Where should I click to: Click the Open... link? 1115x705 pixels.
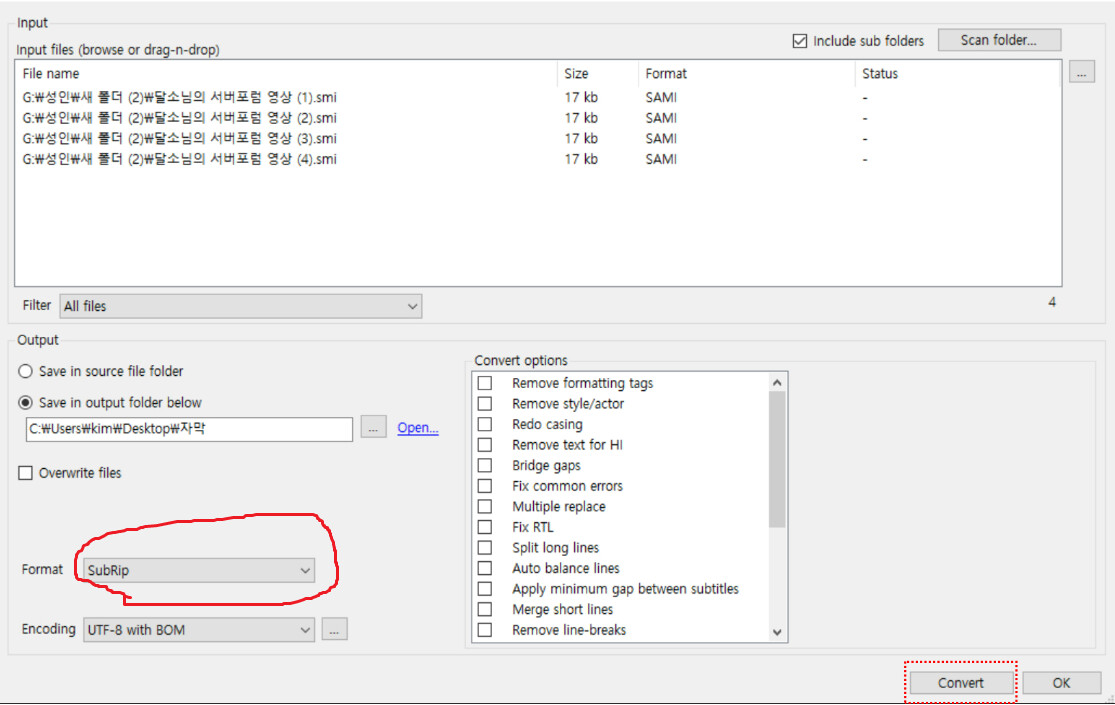417,428
